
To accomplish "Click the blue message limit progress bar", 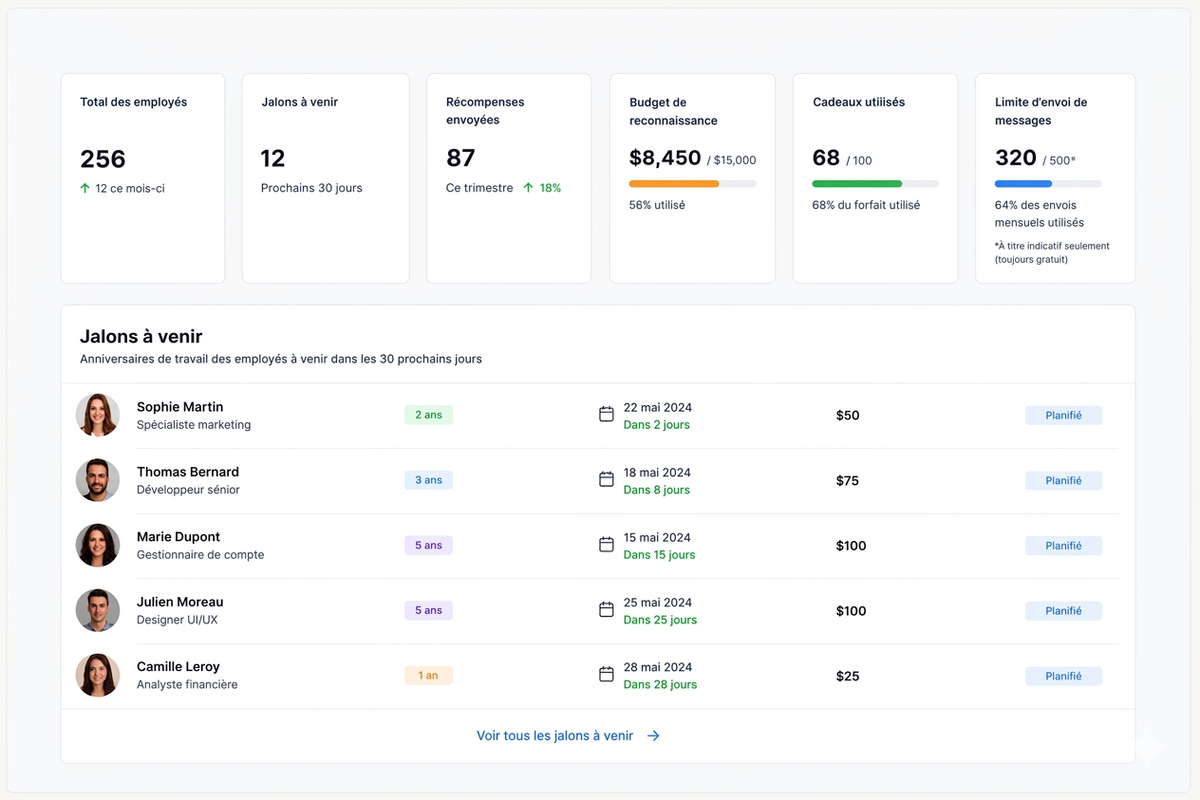I will [x=1048, y=184].
